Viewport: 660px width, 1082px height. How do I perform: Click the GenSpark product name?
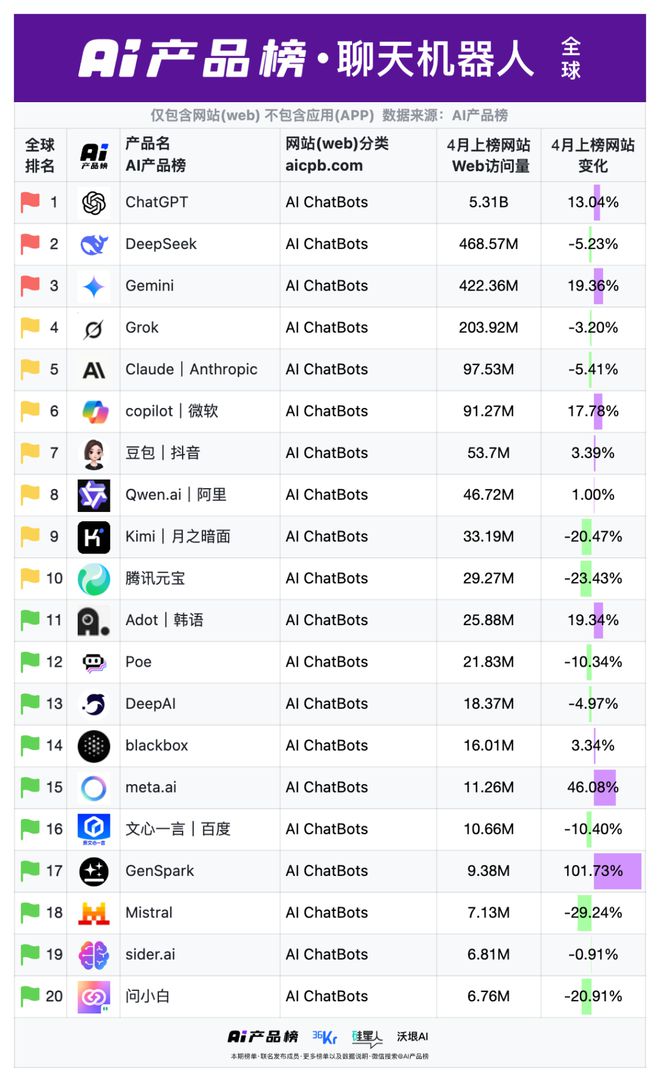[x=159, y=871]
